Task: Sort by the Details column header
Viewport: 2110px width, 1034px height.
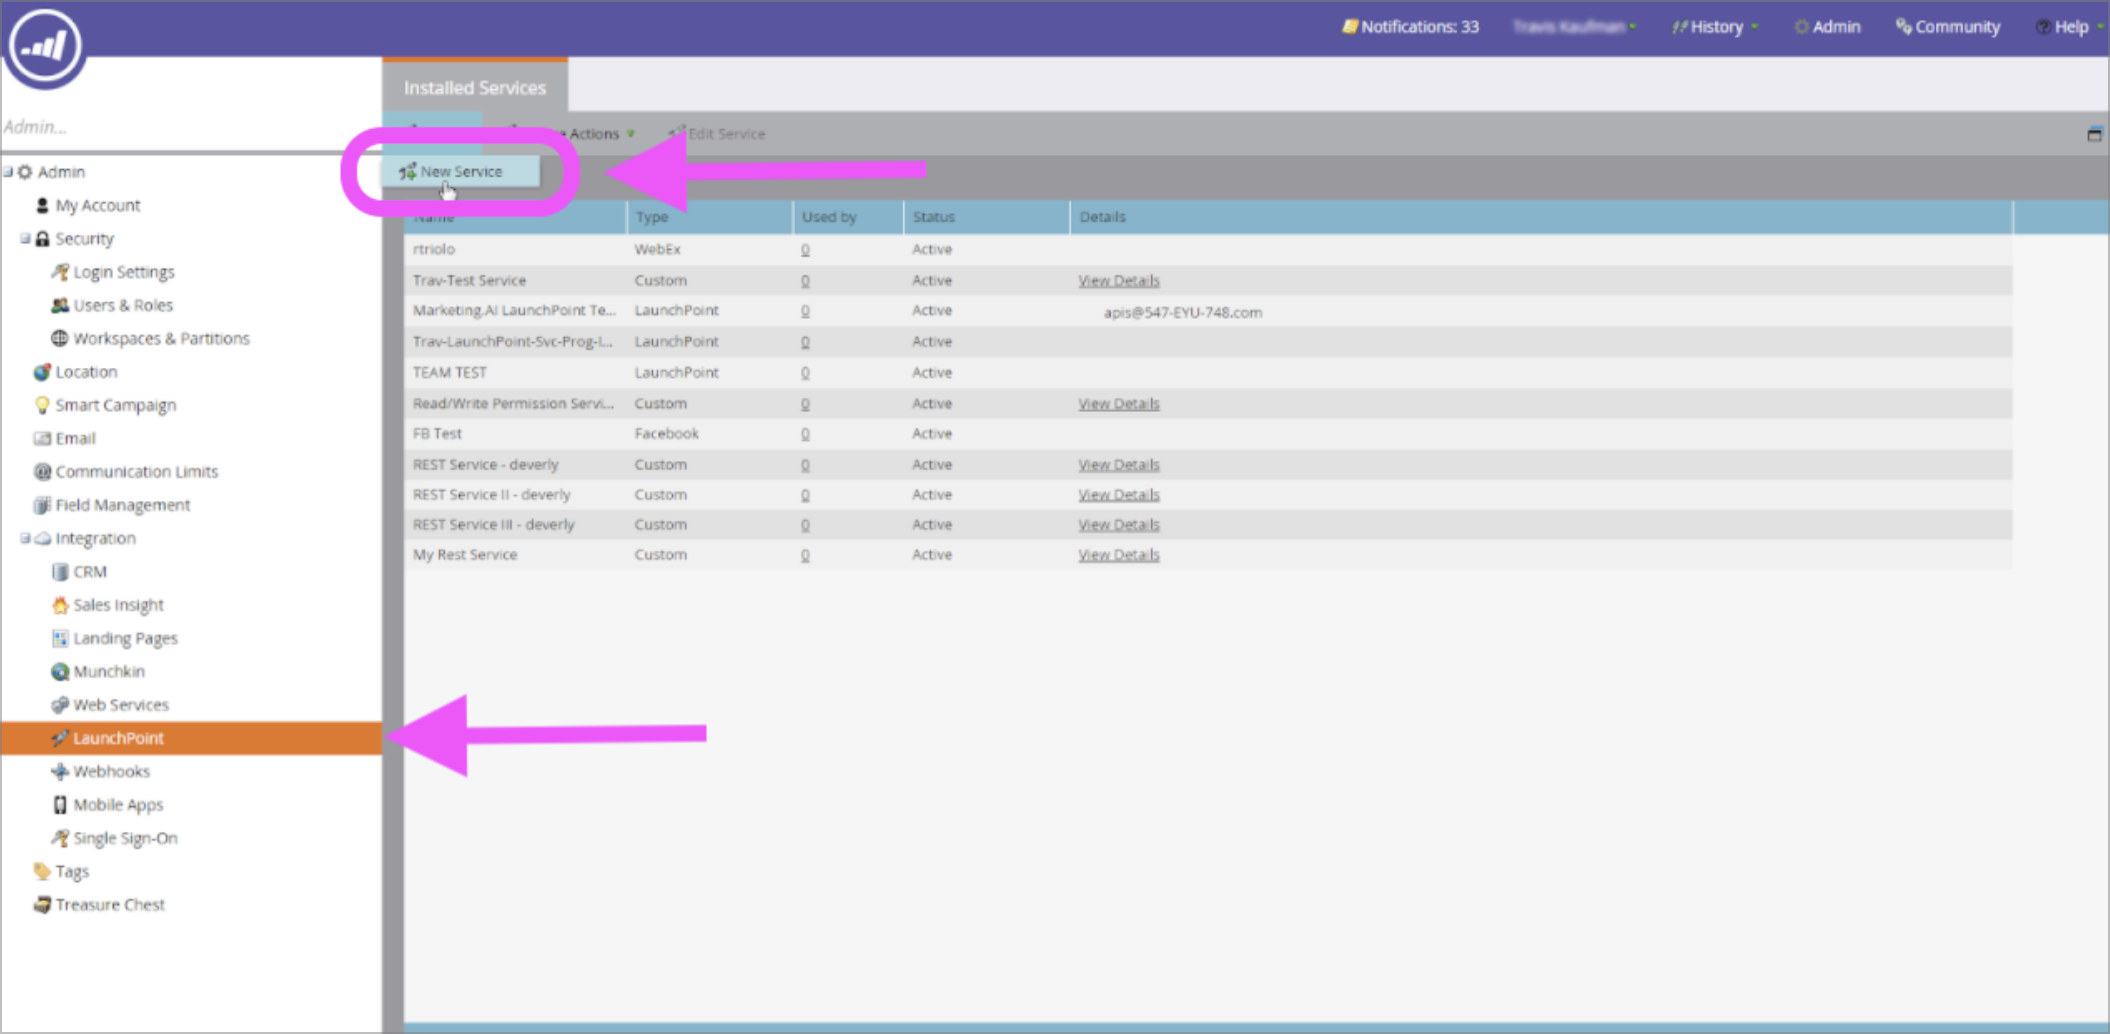Action: click(1541, 217)
